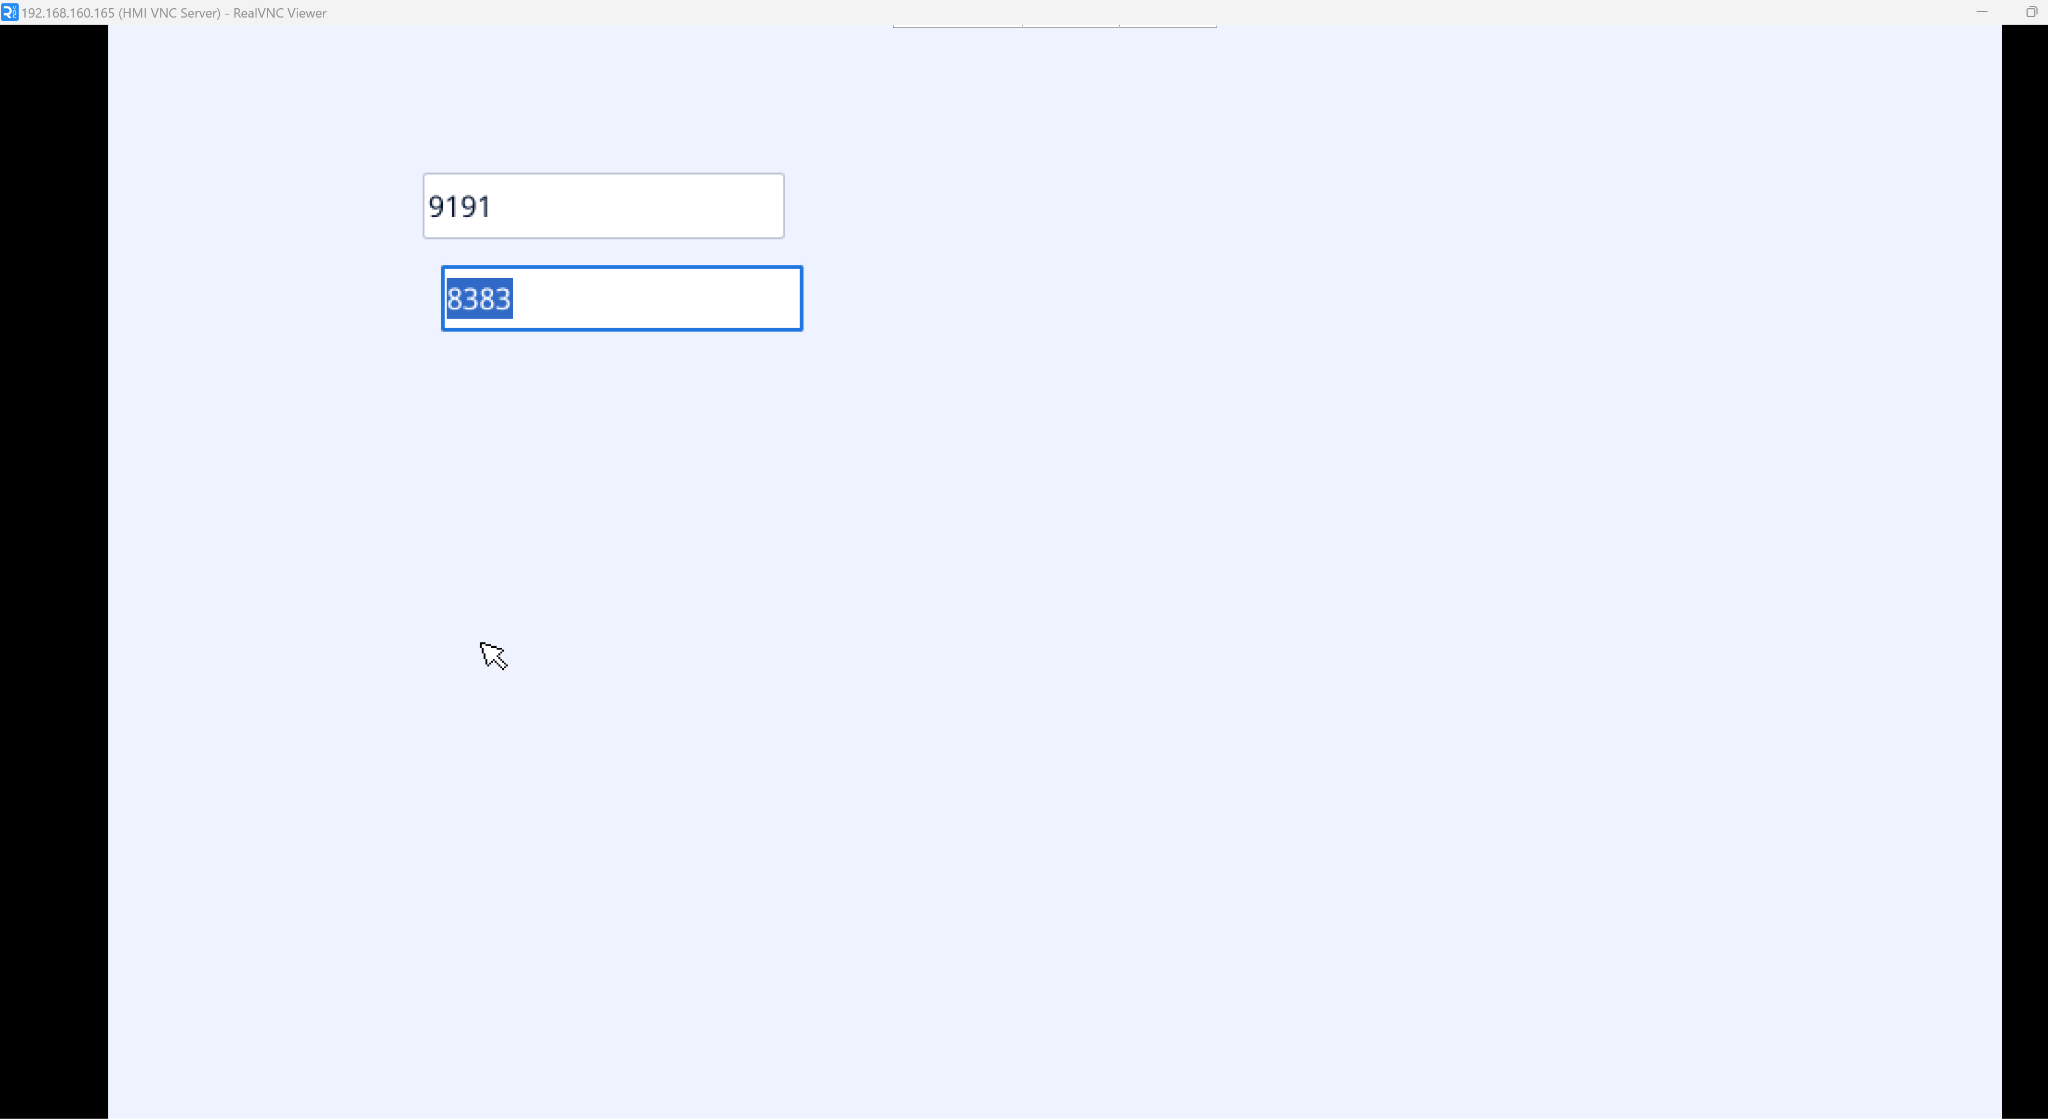Click the highlighted 8383 text selection
The image size is (2048, 1119).
point(479,298)
